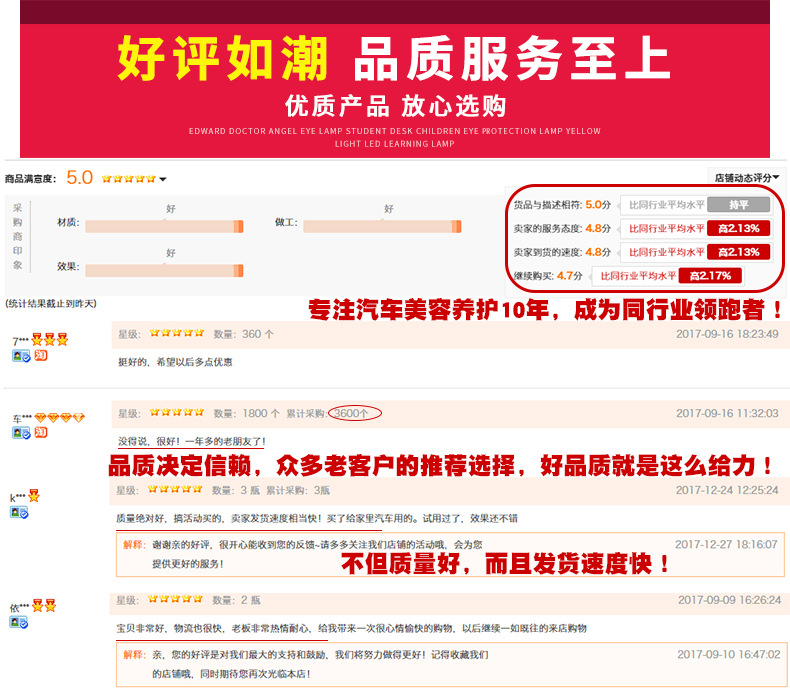
Task: Click reviewer name 依***
Action: pos(20,608)
